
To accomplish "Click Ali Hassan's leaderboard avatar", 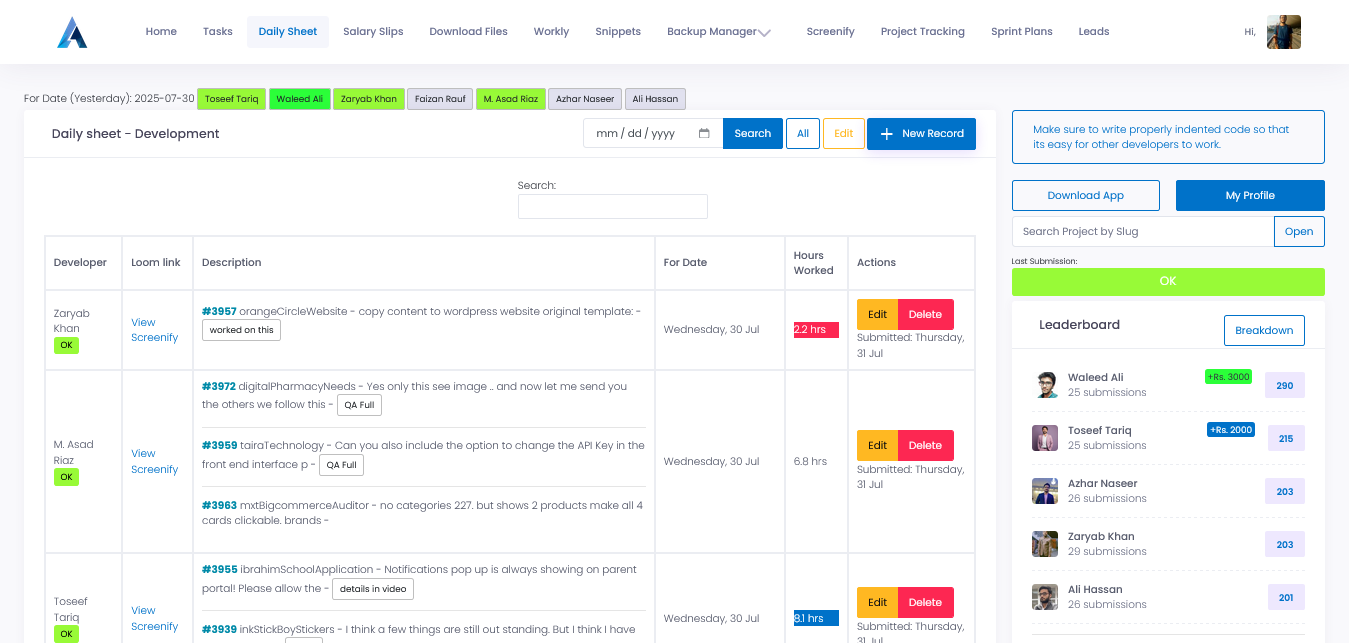I will pos(1045,596).
